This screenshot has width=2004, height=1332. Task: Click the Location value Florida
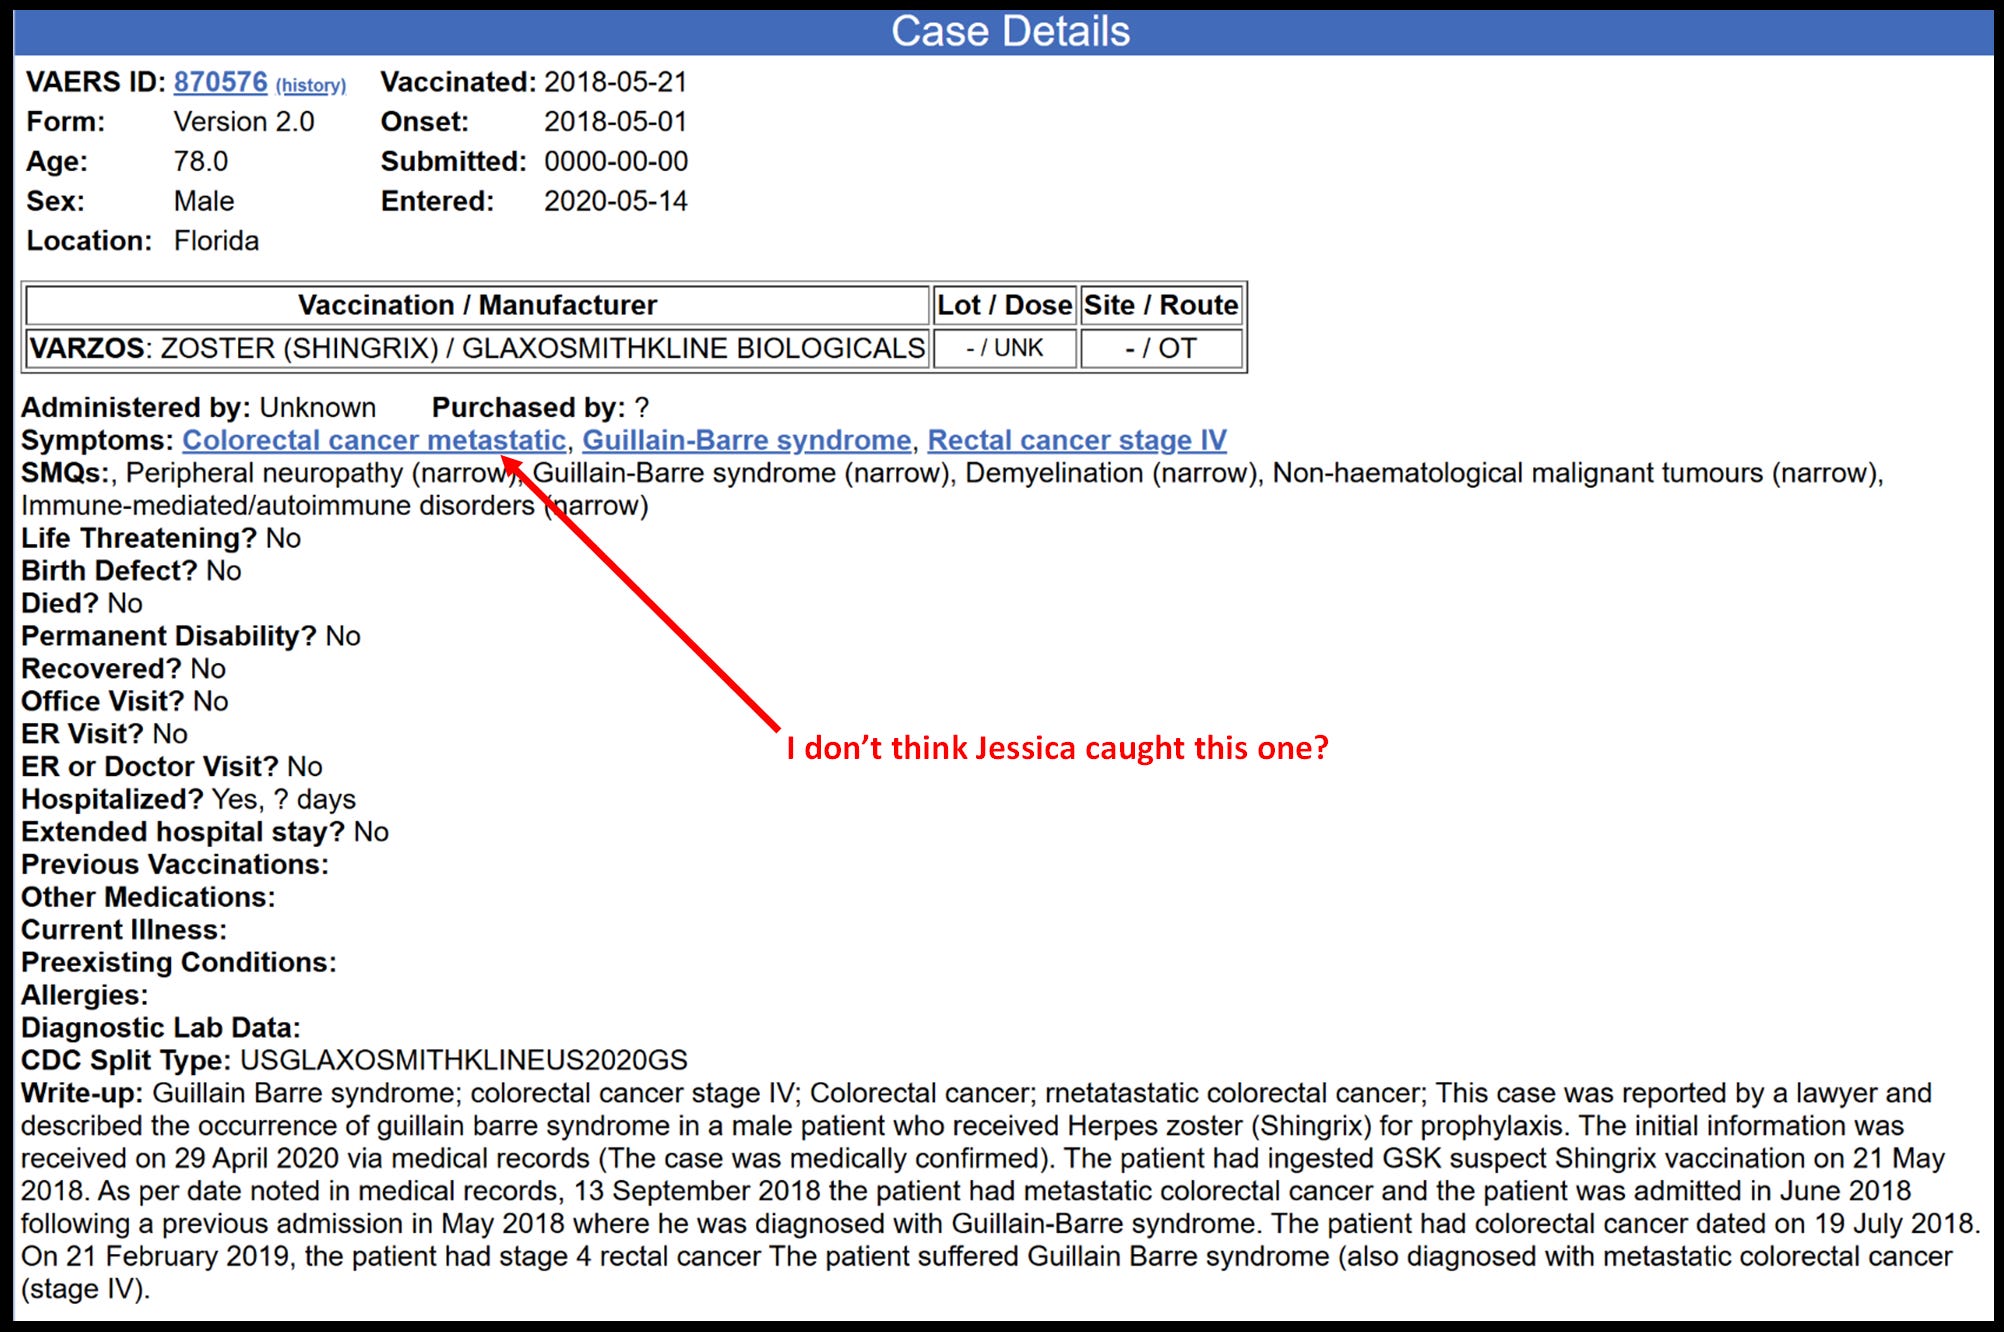(x=216, y=241)
